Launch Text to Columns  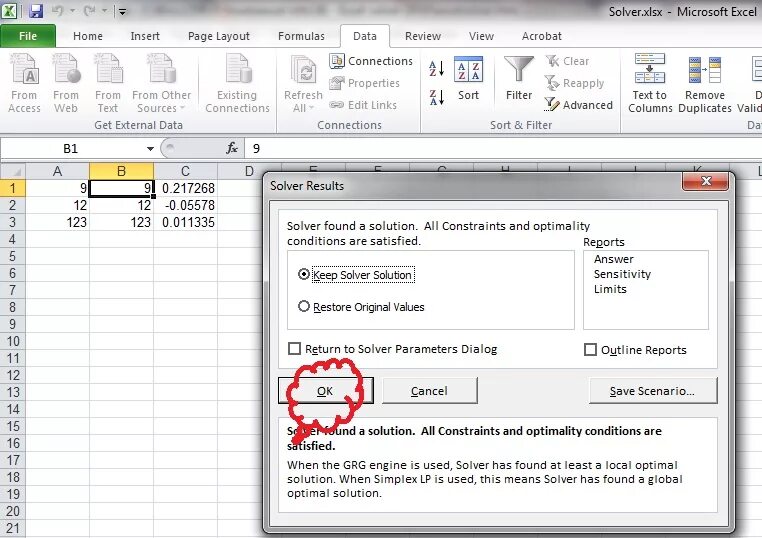[x=650, y=84]
